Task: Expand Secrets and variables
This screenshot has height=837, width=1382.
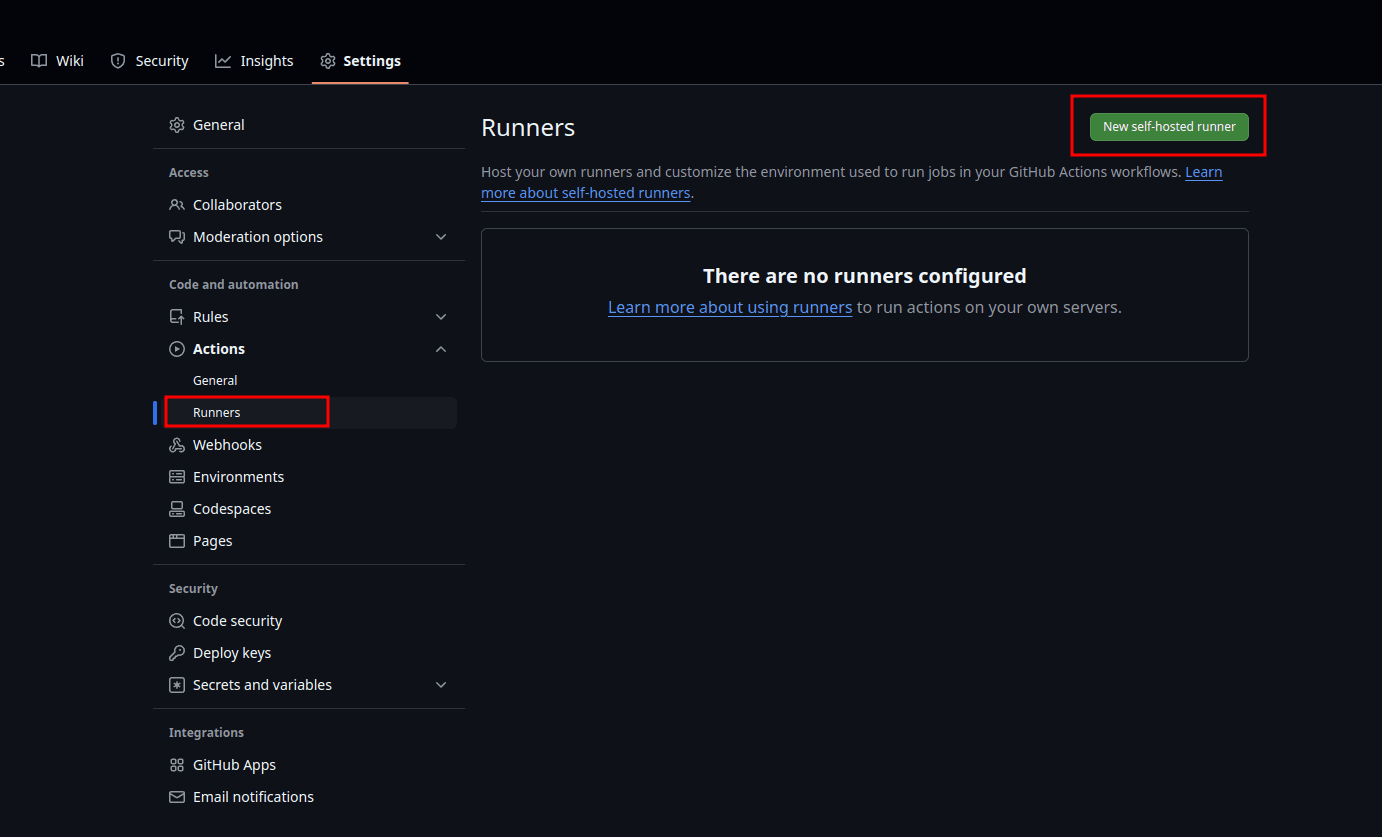Action: click(441, 684)
